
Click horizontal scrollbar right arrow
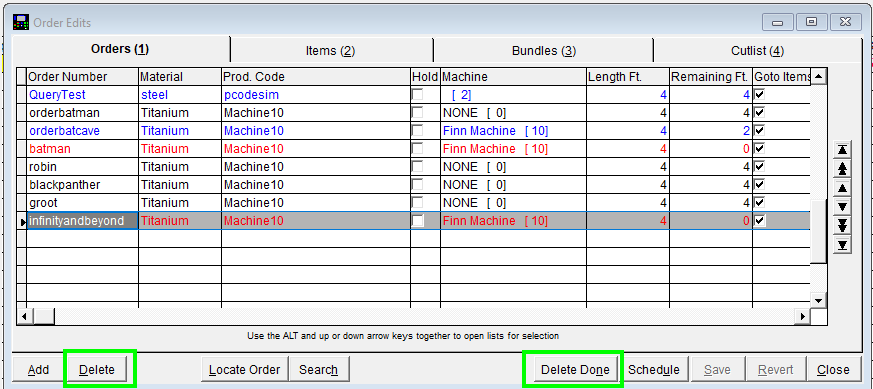click(803, 317)
